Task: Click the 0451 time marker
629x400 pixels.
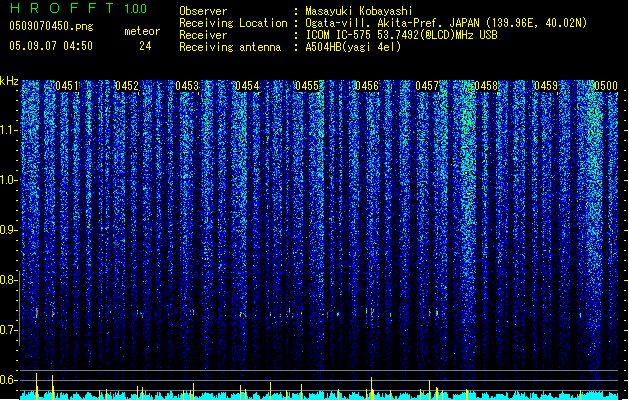Action: click(67, 86)
